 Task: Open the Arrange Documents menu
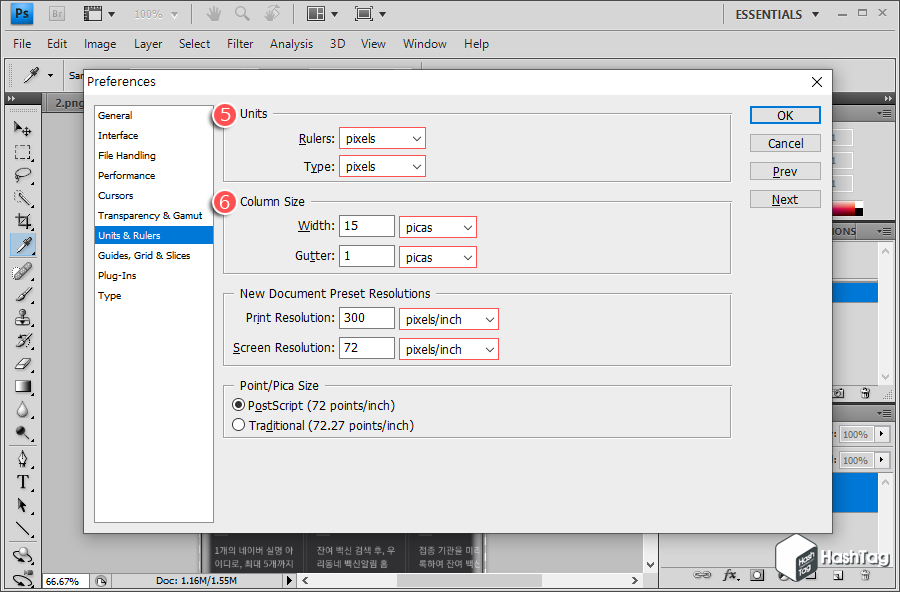pos(322,14)
